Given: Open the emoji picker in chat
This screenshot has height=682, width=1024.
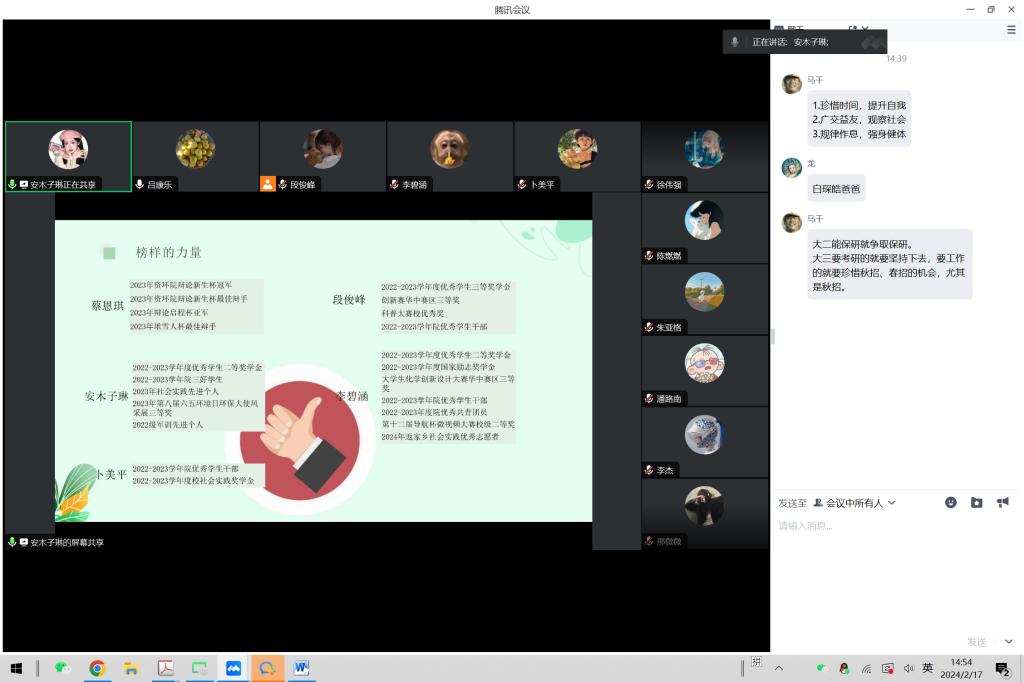Looking at the screenshot, I should (x=950, y=503).
